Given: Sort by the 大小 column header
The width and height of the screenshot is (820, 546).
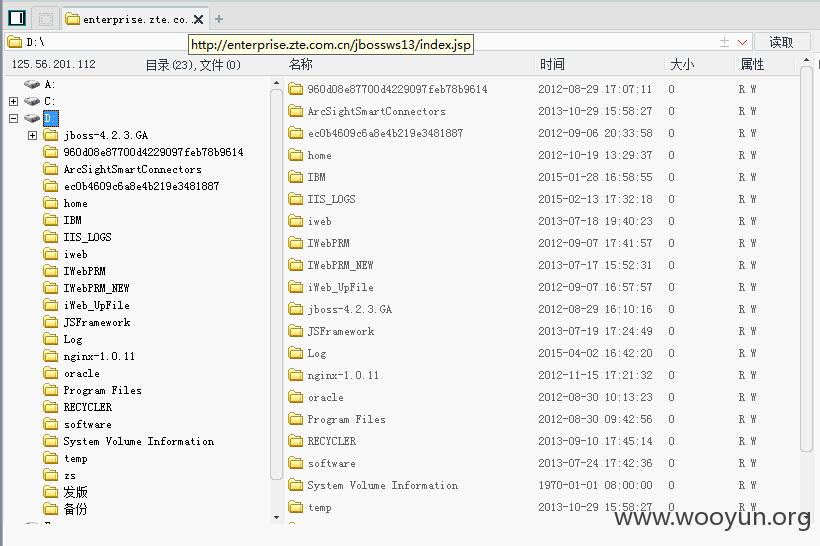Looking at the screenshot, I should (682, 64).
